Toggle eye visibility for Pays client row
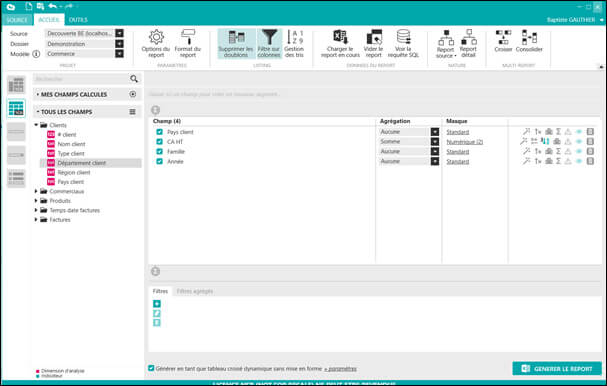Viewport: 607px width, 386px height. tap(579, 132)
